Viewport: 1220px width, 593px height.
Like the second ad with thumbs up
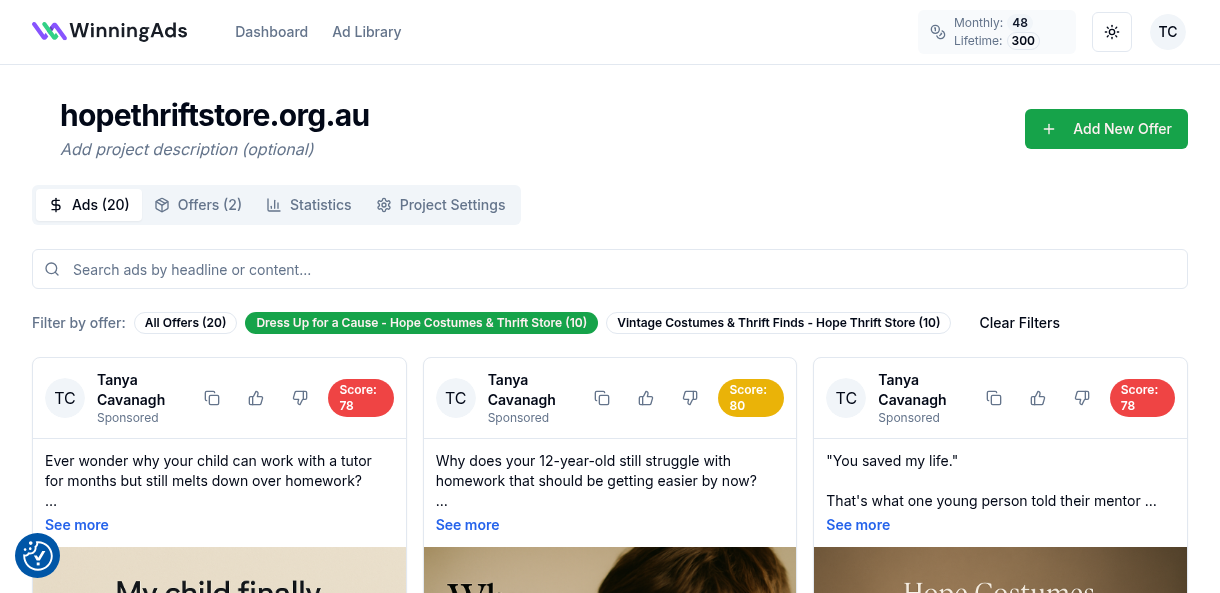(x=646, y=398)
